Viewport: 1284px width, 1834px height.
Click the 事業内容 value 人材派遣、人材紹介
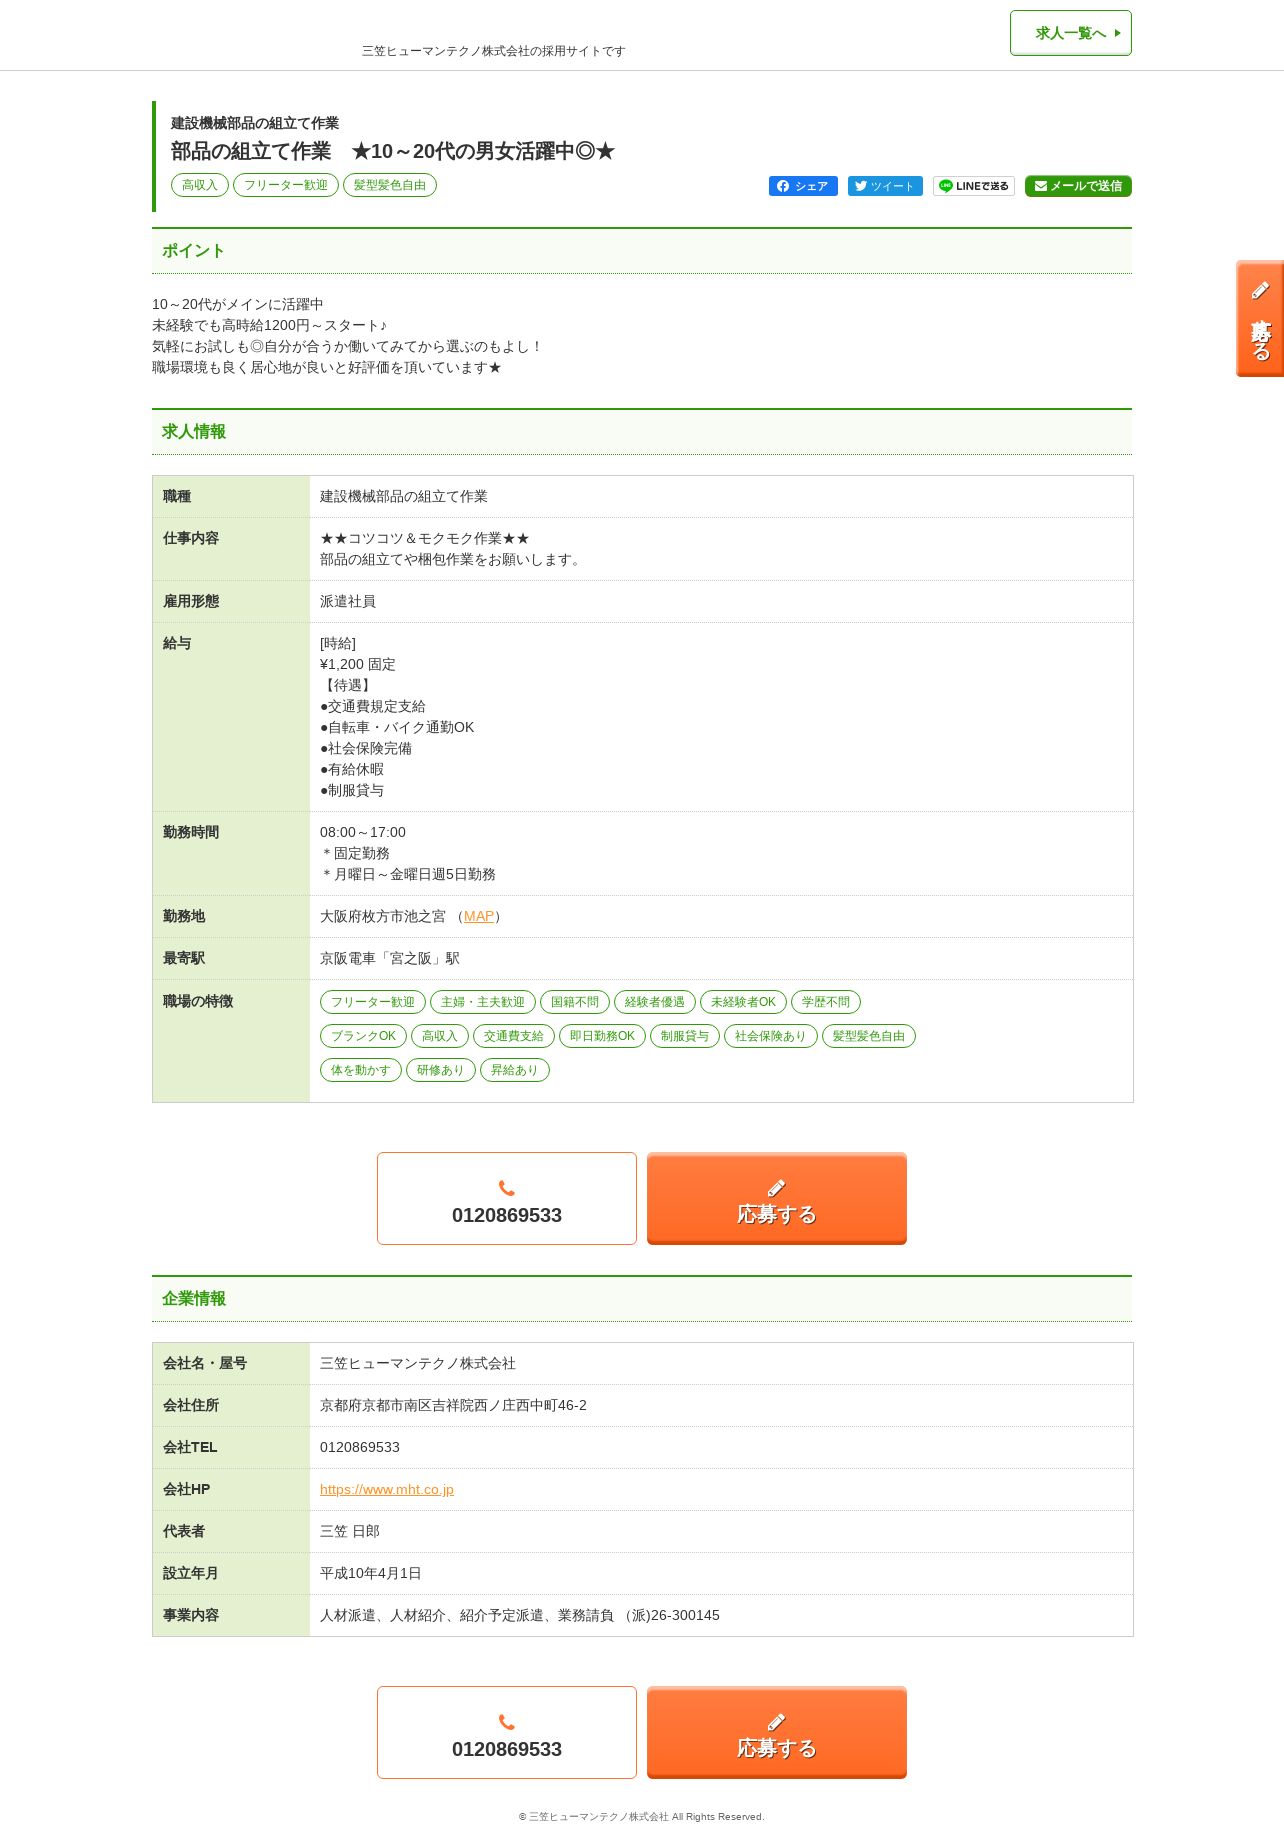(520, 1615)
